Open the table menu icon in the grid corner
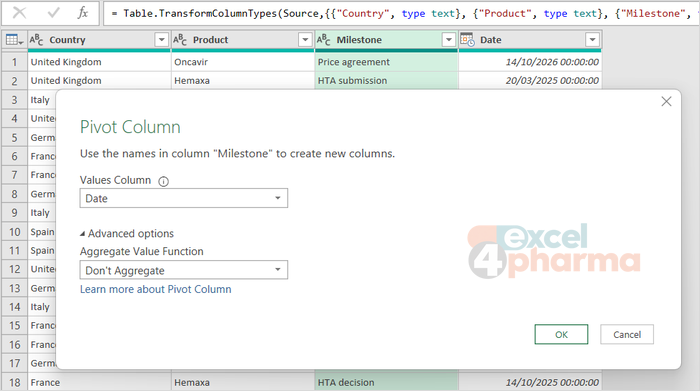 coord(14,40)
